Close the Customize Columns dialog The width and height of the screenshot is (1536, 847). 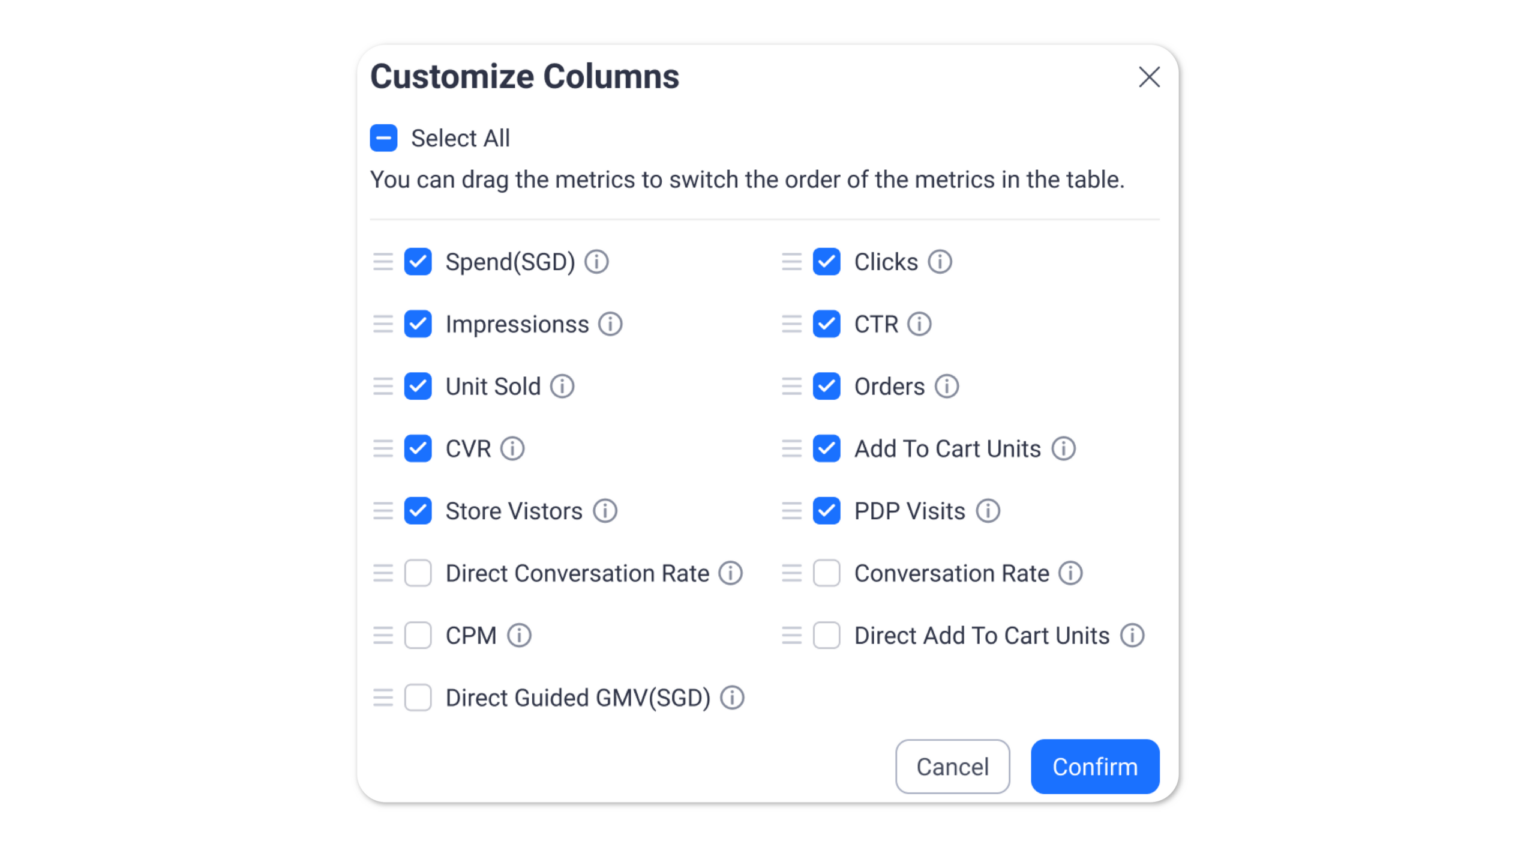coord(1149,77)
